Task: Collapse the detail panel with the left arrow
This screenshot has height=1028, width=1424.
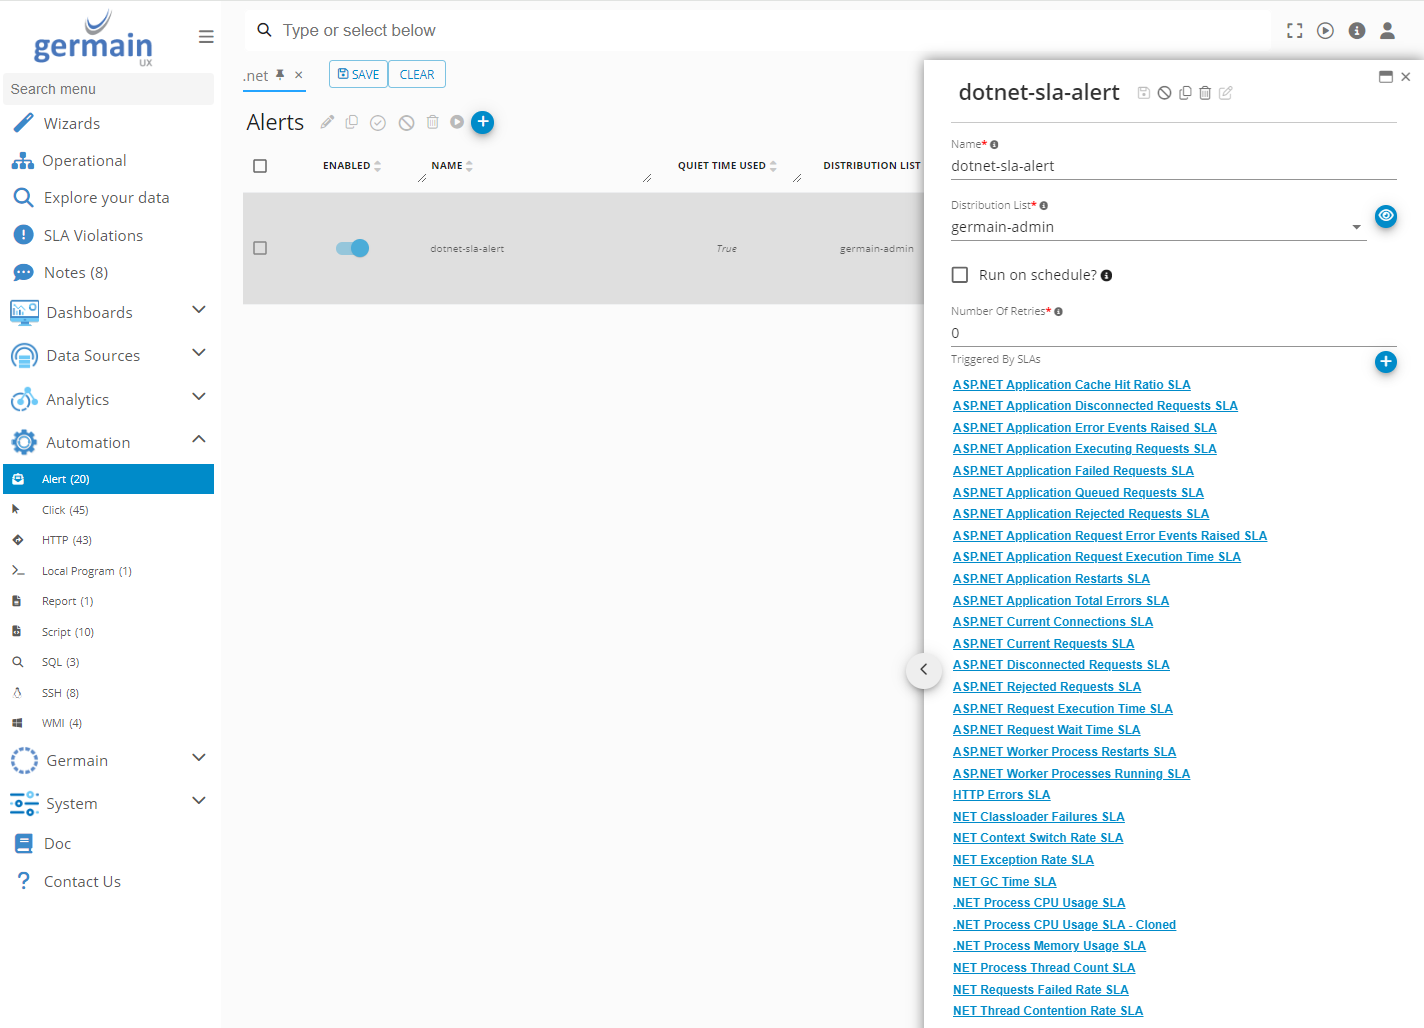Action: point(923,670)
